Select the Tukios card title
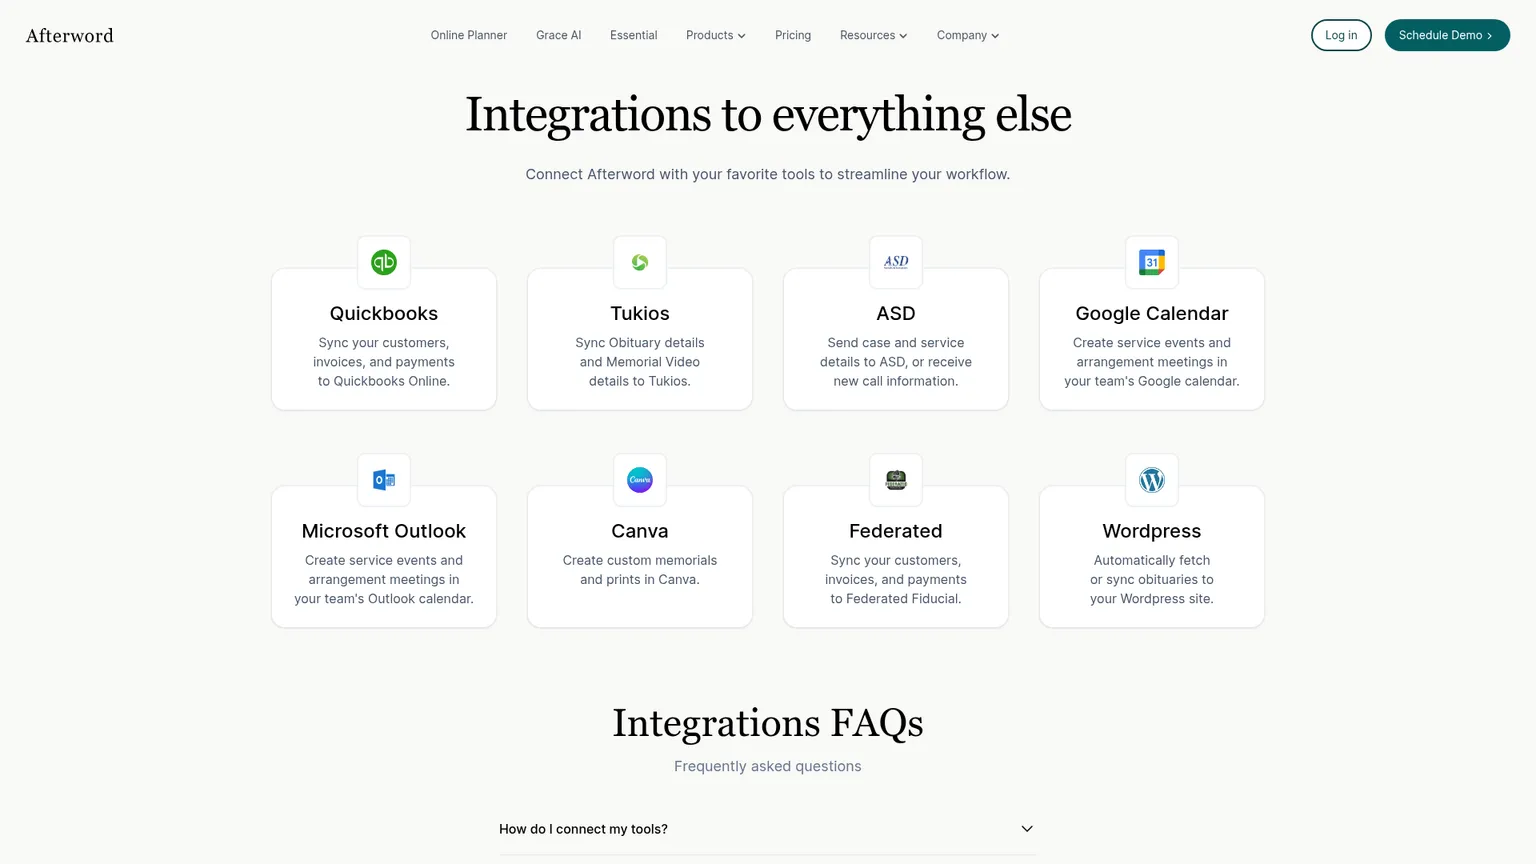 tap(640, 313)
